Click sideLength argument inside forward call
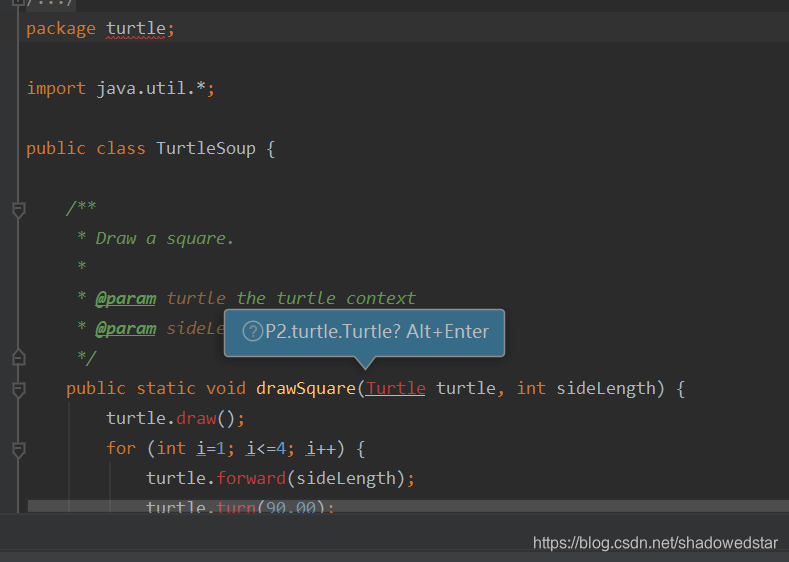Screen dimensions: 789x562 click(x=346, y=478)
